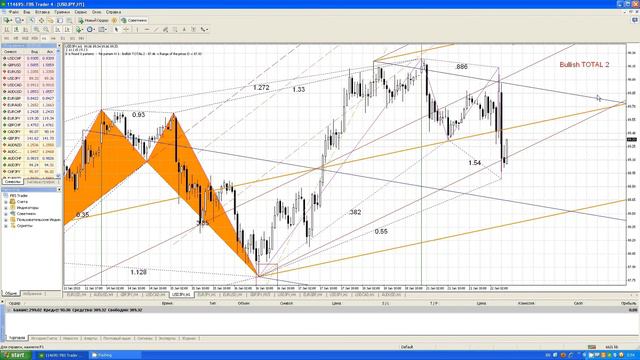Sort terminal by Прибыль column header
This screenshot has width=640, height=360.
(628, 303)
